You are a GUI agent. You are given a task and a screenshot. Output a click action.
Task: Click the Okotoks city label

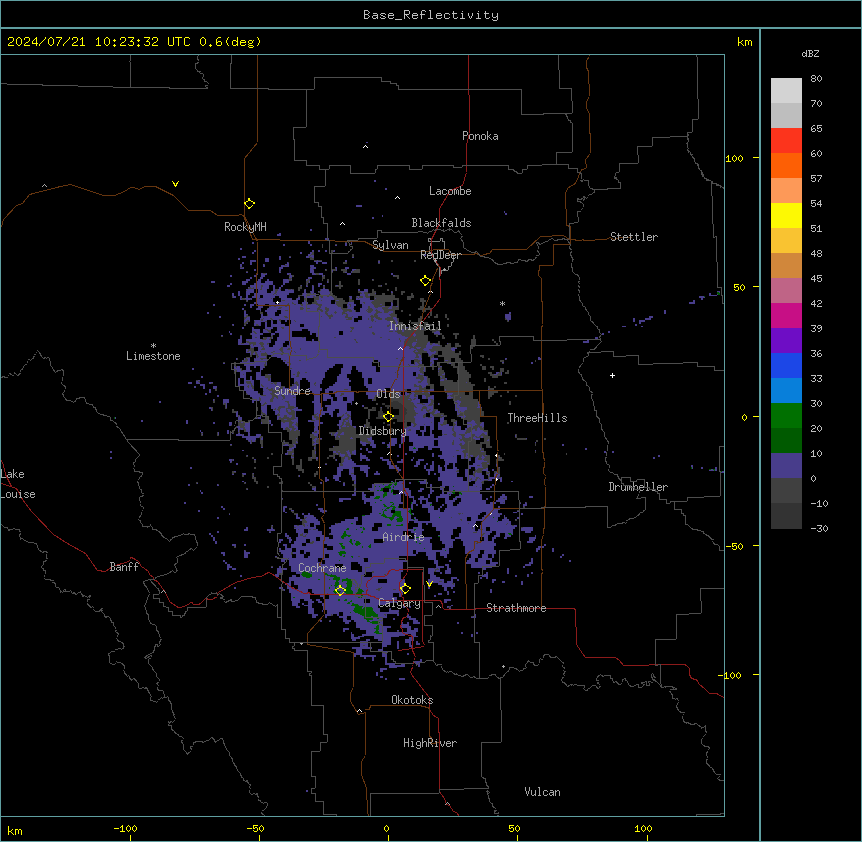tap(412, 700)
